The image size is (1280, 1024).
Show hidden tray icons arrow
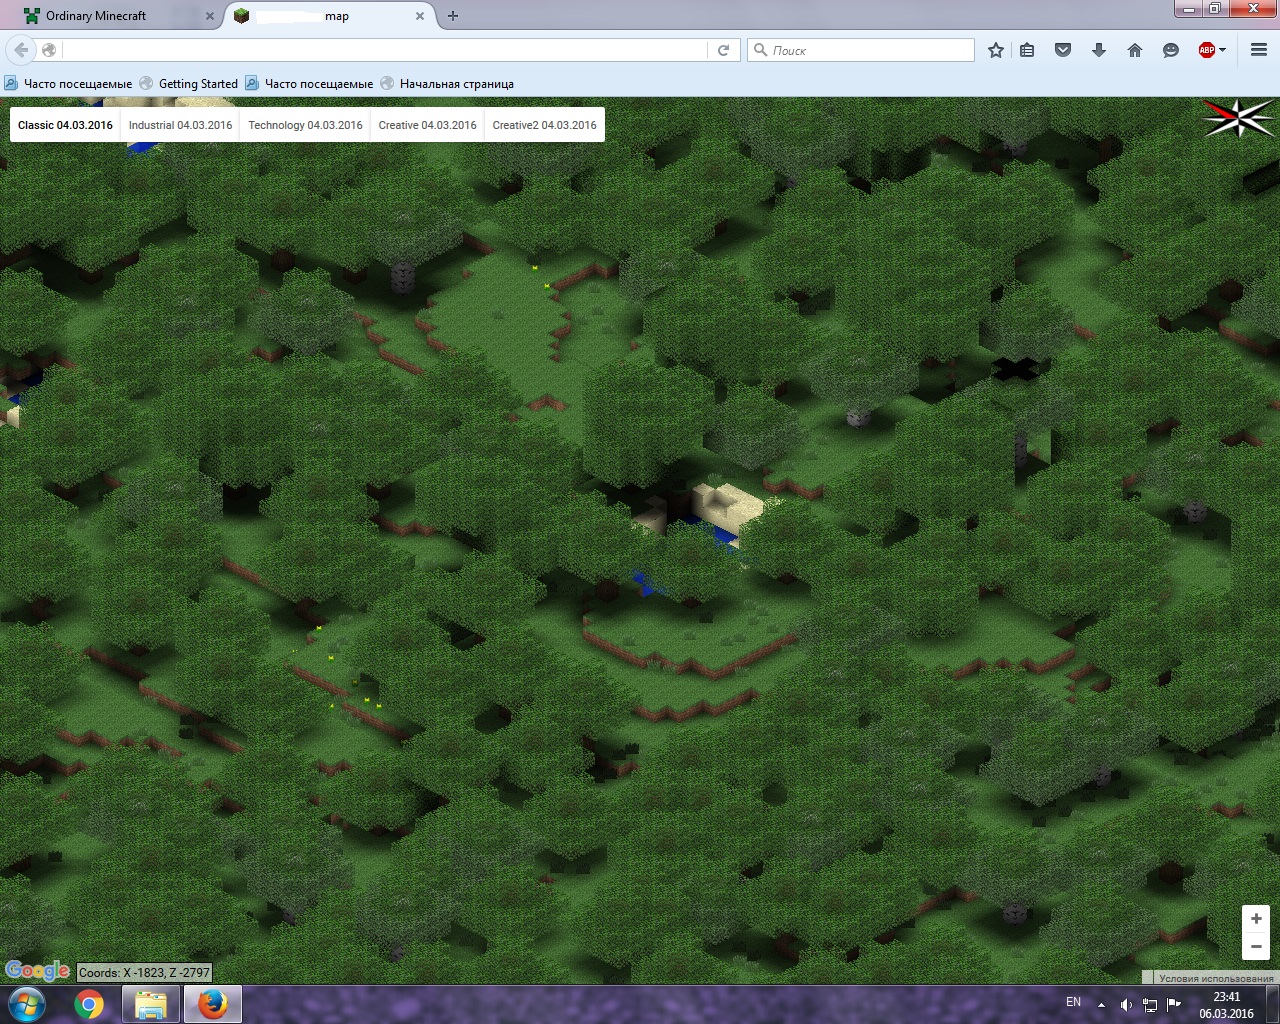(1101, 1005)
